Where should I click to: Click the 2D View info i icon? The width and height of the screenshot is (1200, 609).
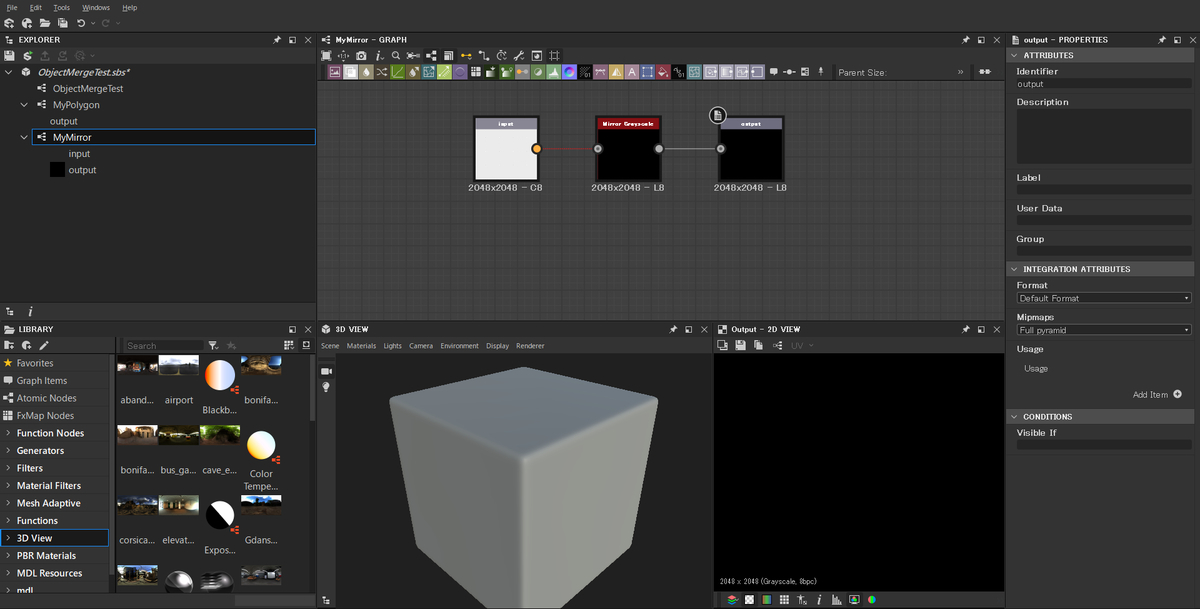[819, 599]
